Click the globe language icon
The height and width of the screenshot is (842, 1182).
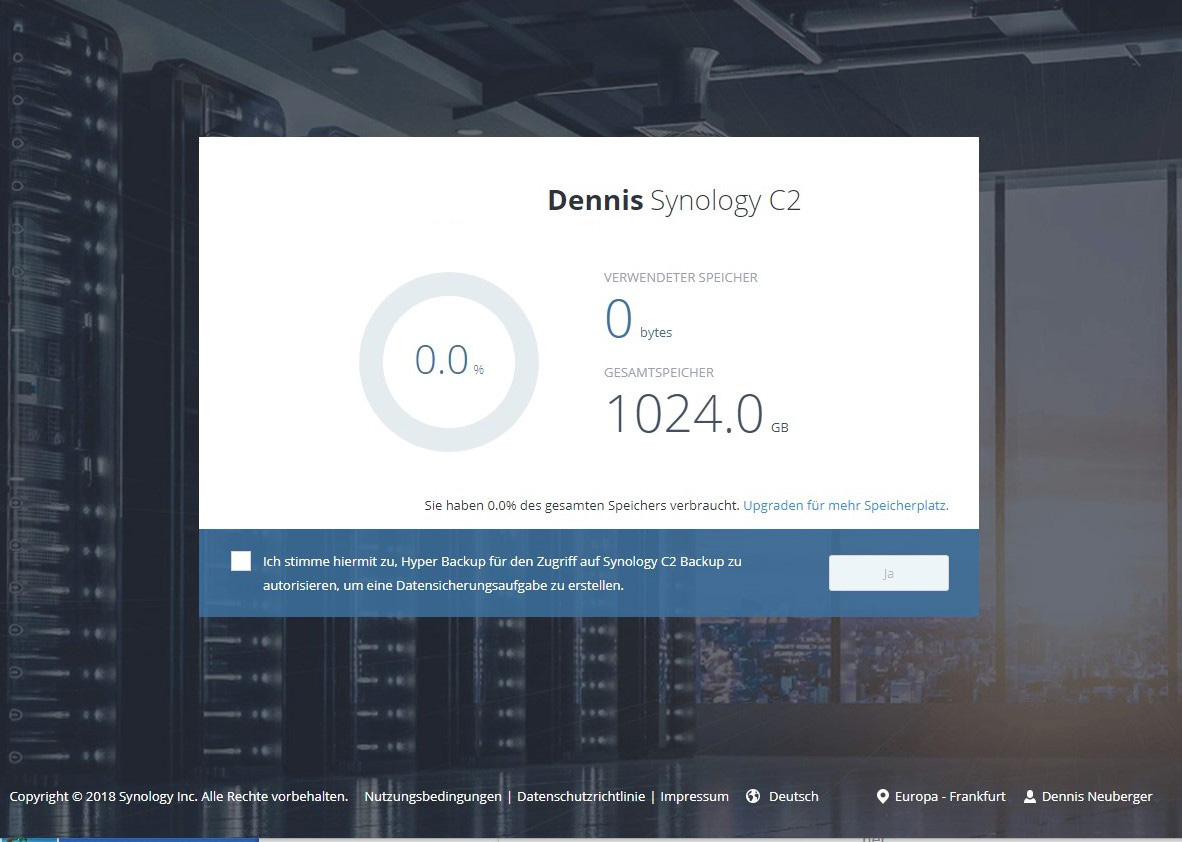(753, 796)
